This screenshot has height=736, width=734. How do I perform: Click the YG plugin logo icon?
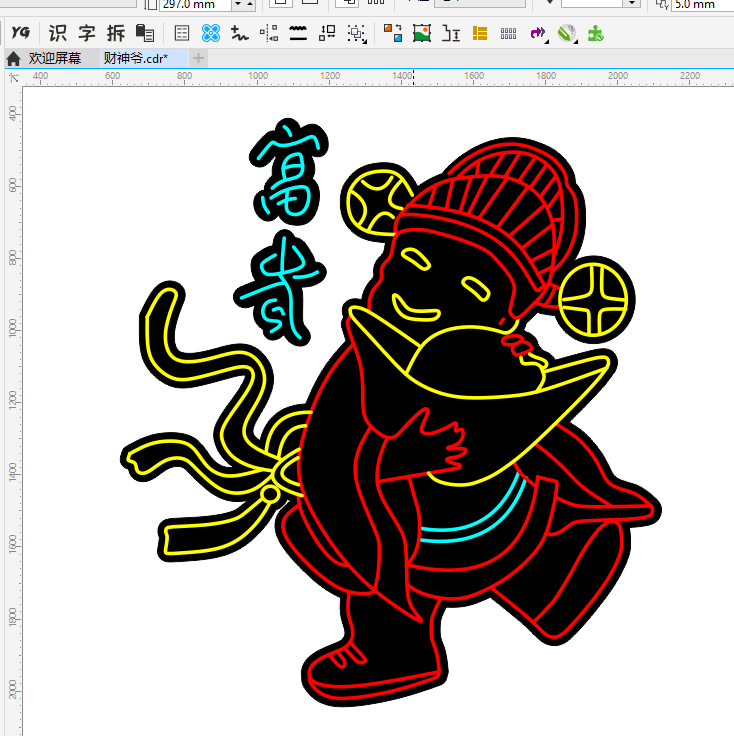point(20,33)
